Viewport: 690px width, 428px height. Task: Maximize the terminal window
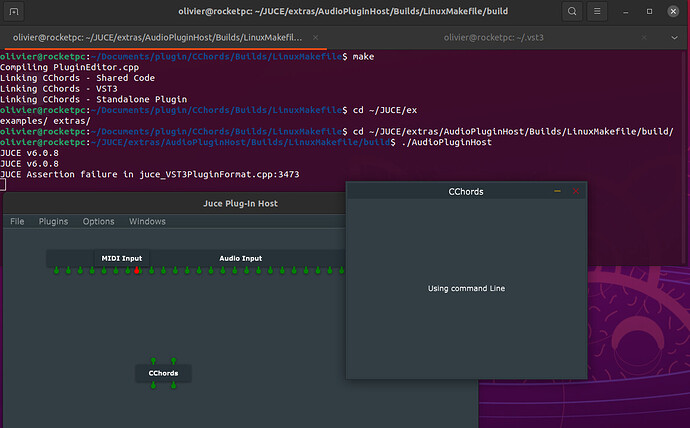point(650,12)
